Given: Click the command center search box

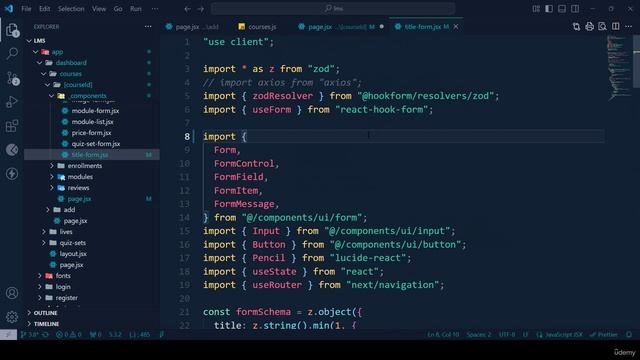Looking at the screenshot, I should 333,9.
